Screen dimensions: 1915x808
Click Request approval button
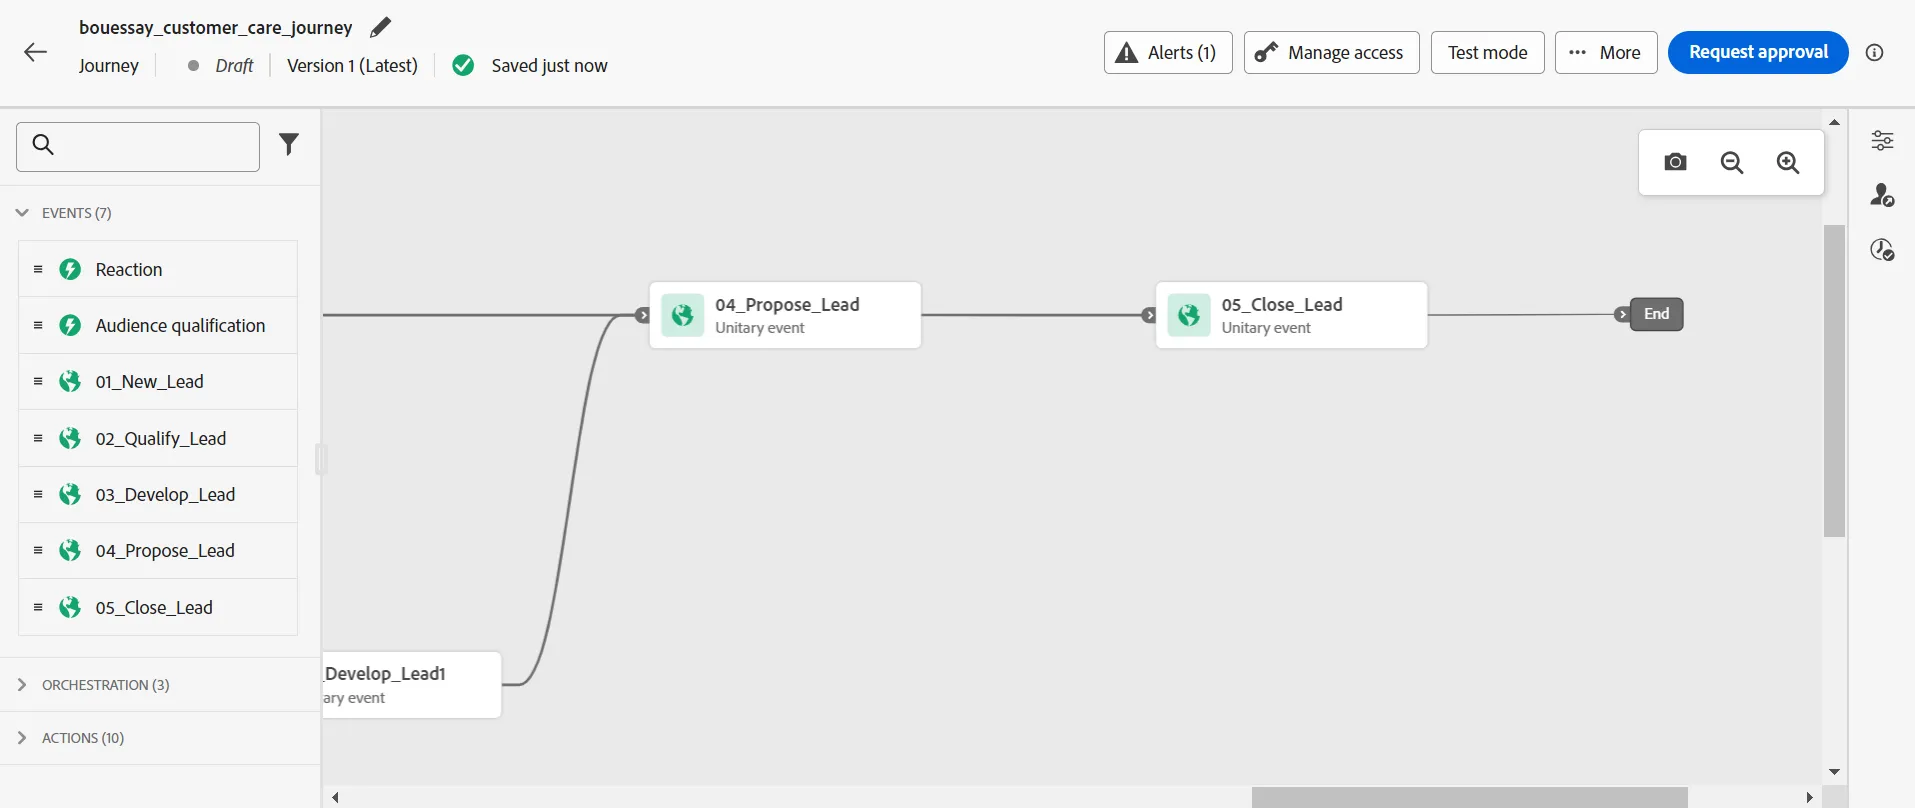(x=1758, y=52)
